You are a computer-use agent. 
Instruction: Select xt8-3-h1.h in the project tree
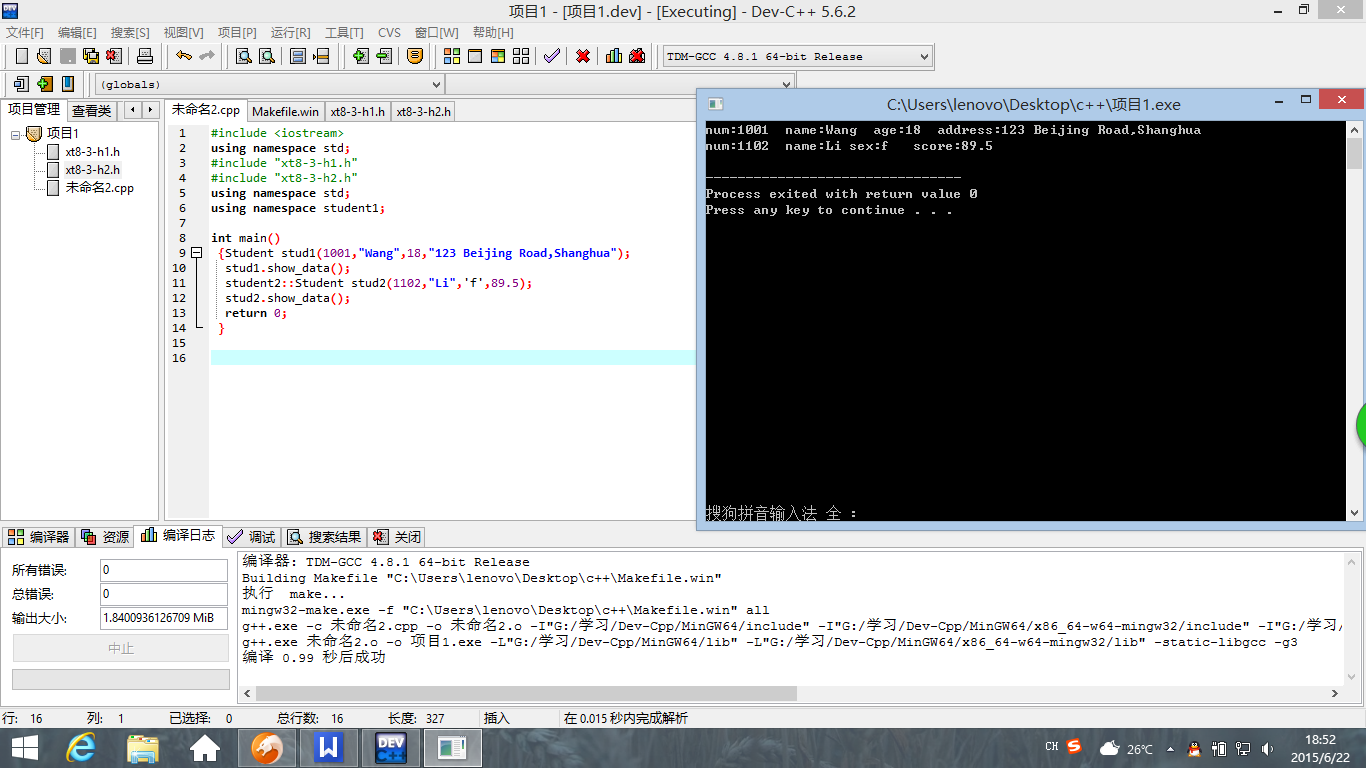92,152
